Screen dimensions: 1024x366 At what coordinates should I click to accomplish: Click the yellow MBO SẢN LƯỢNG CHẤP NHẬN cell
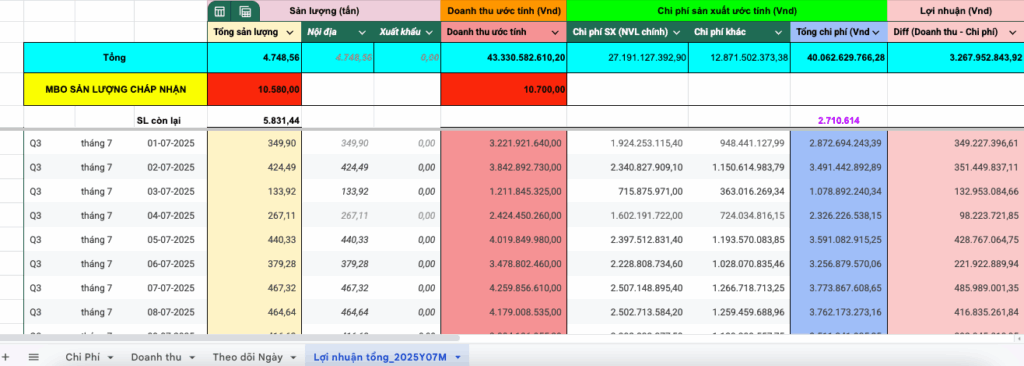[x=116, y=89]
